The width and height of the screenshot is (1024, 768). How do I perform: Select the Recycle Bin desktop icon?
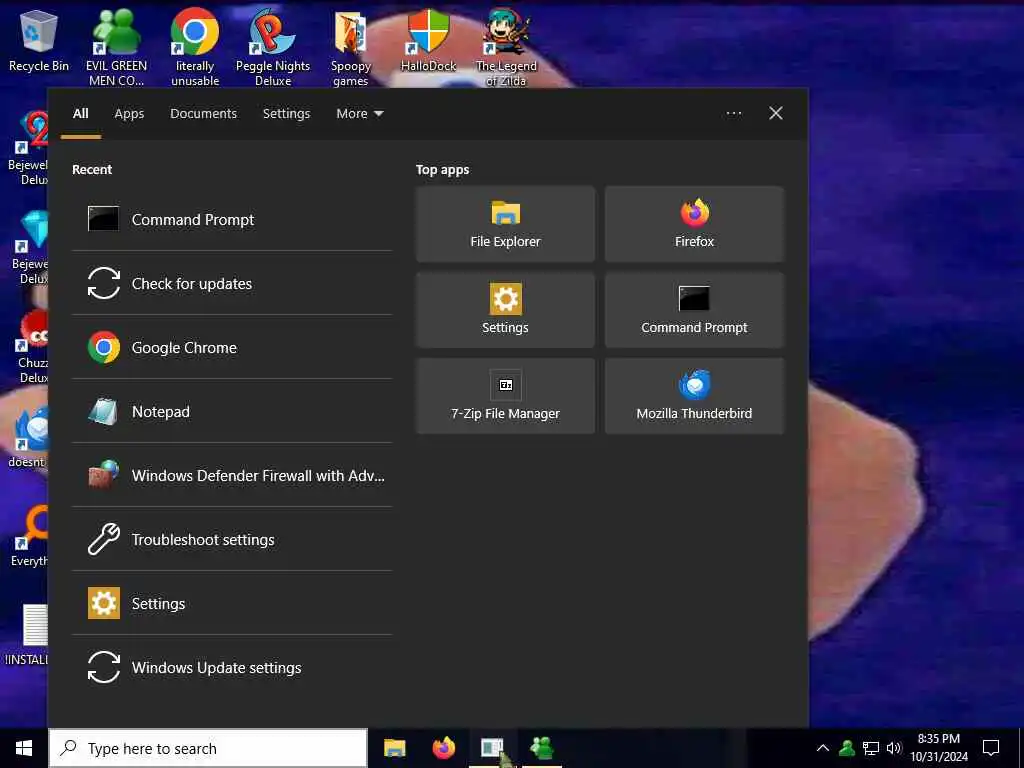[x=39, y=40]
